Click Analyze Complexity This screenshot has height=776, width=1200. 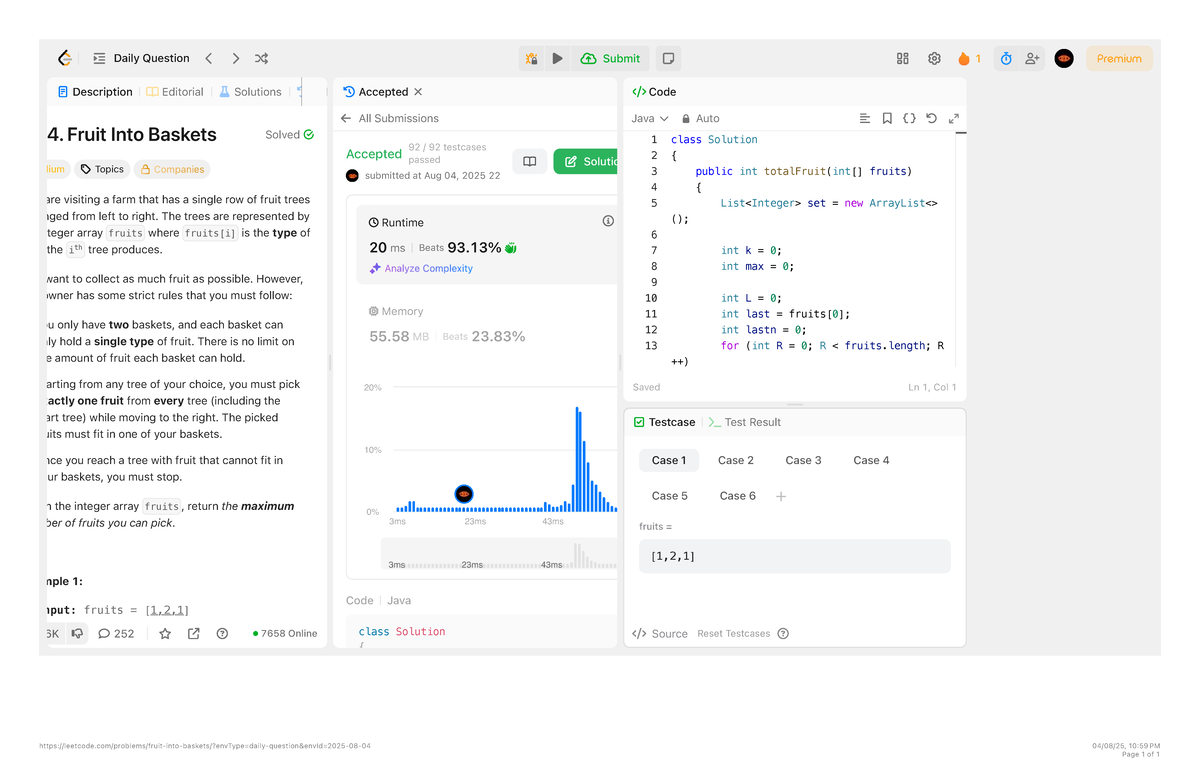[x=421, y=268]
